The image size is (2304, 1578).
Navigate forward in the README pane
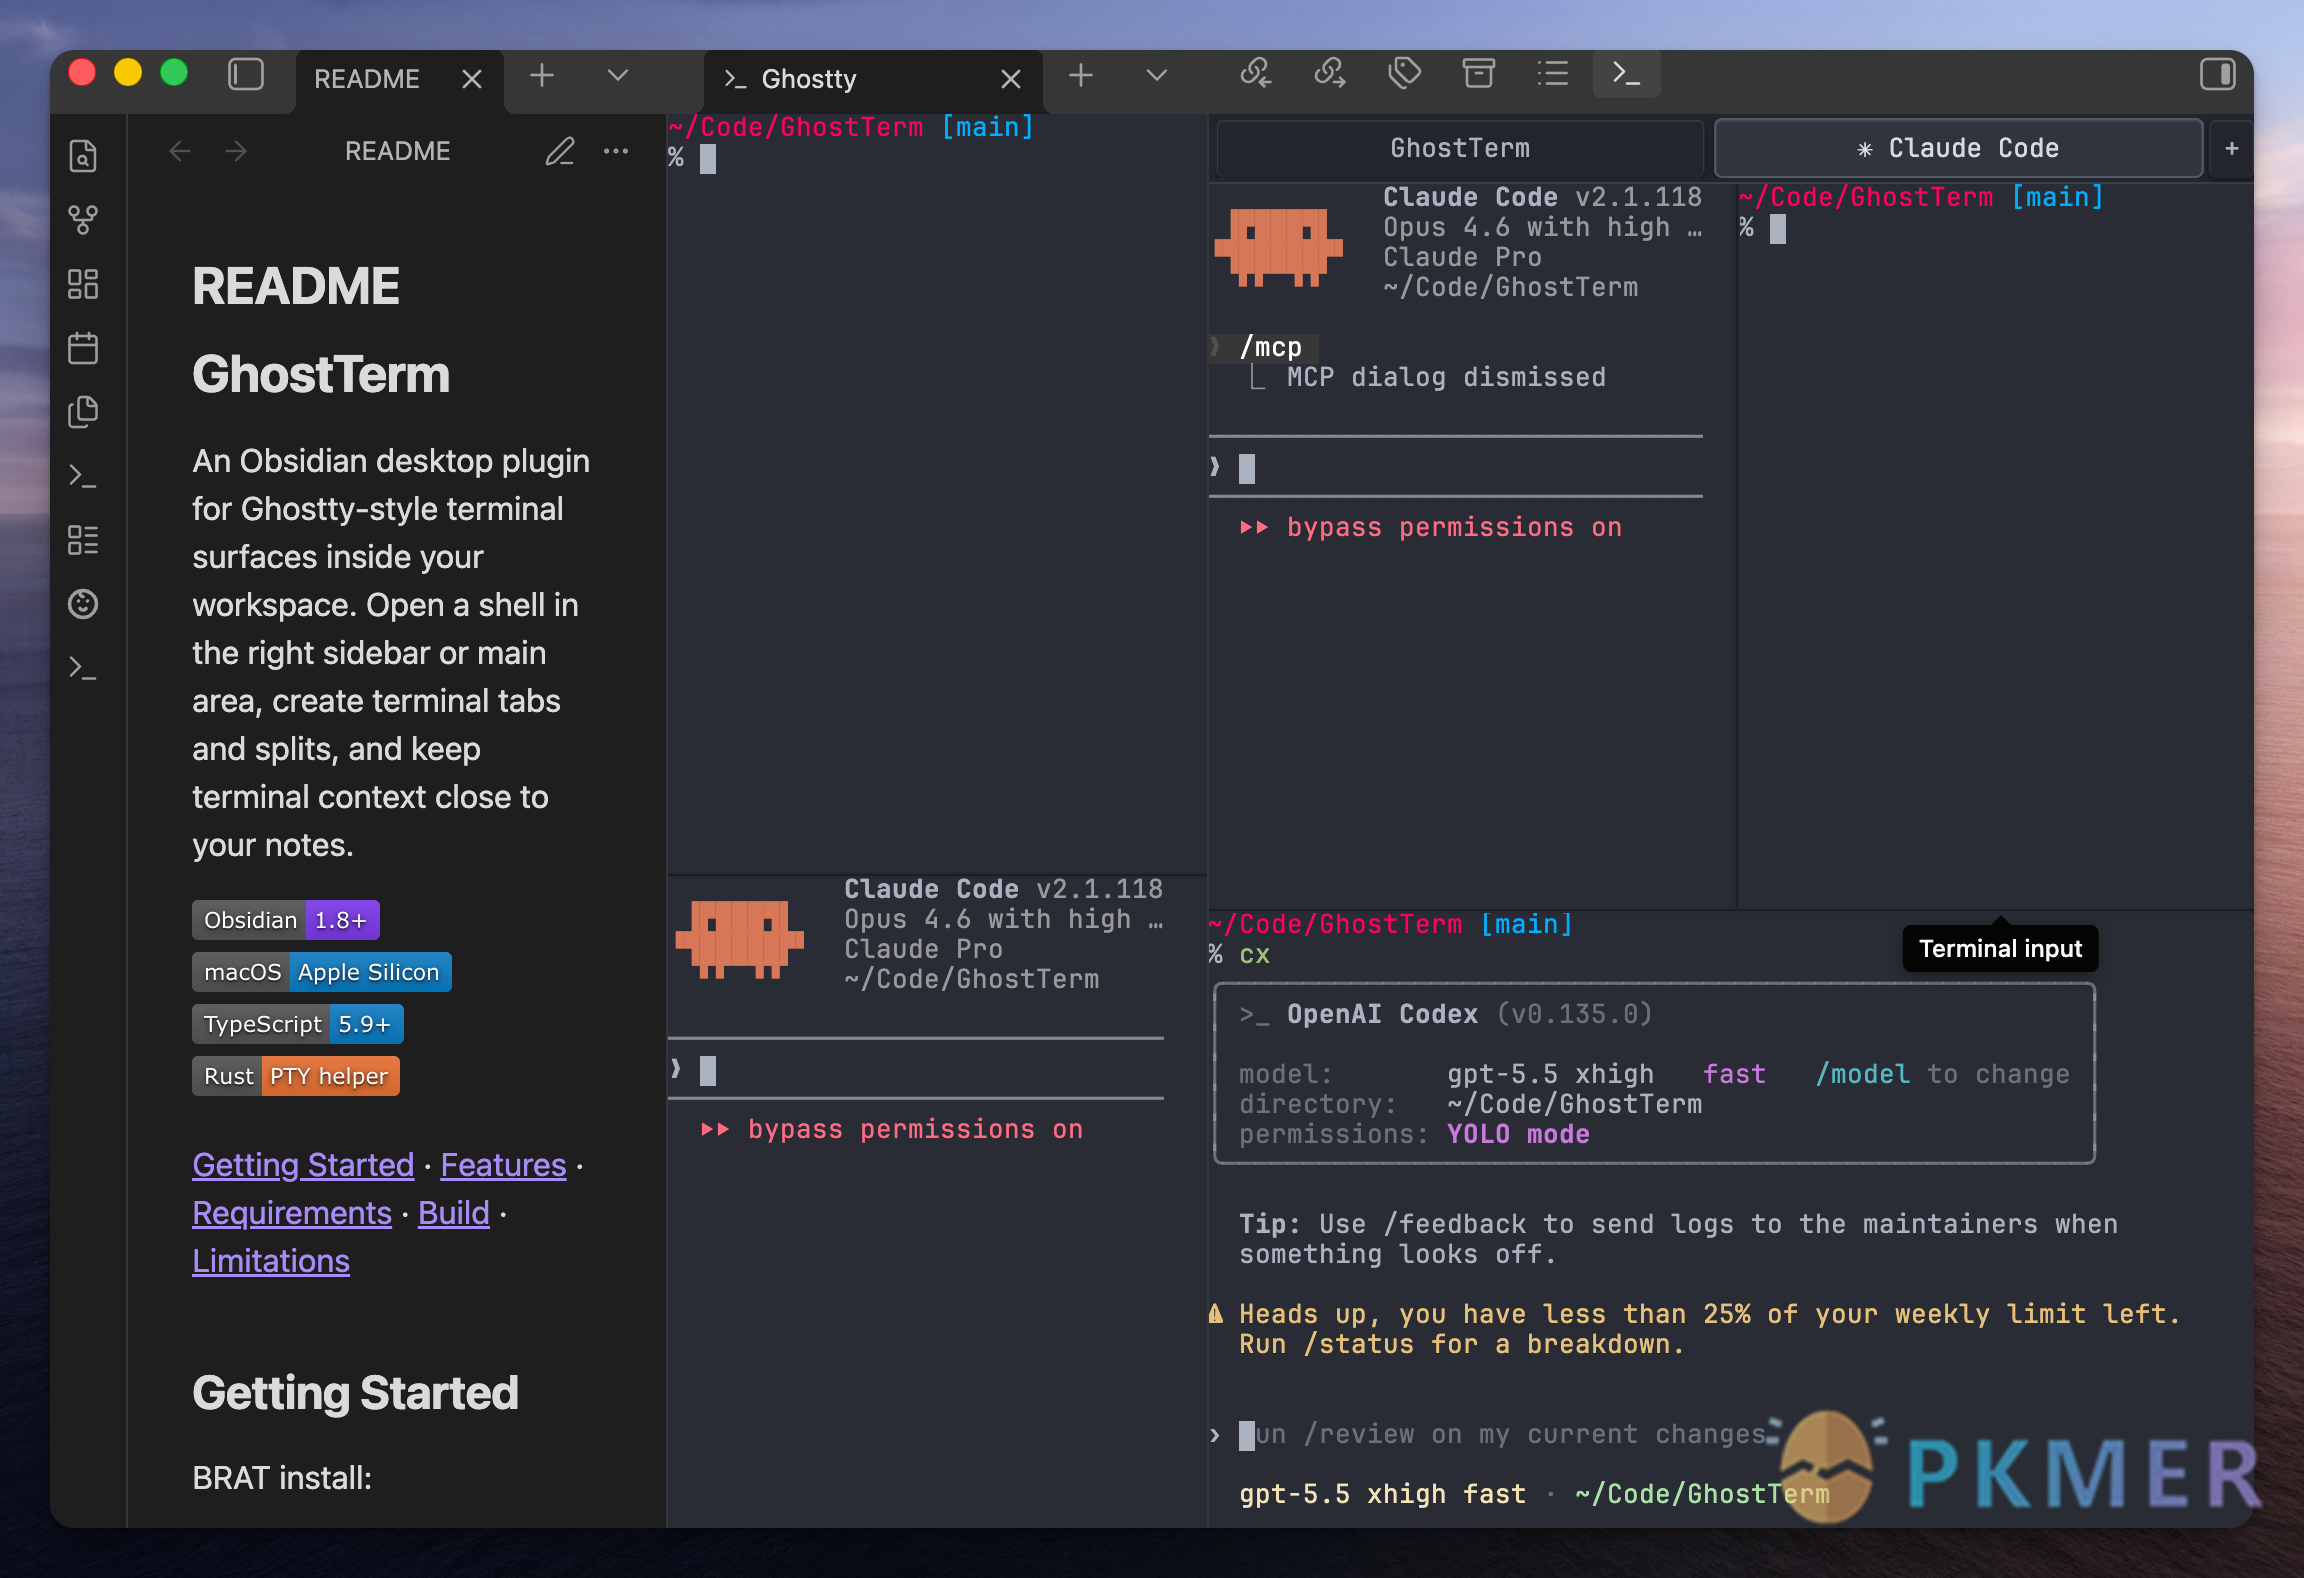(x=236, y=151)
